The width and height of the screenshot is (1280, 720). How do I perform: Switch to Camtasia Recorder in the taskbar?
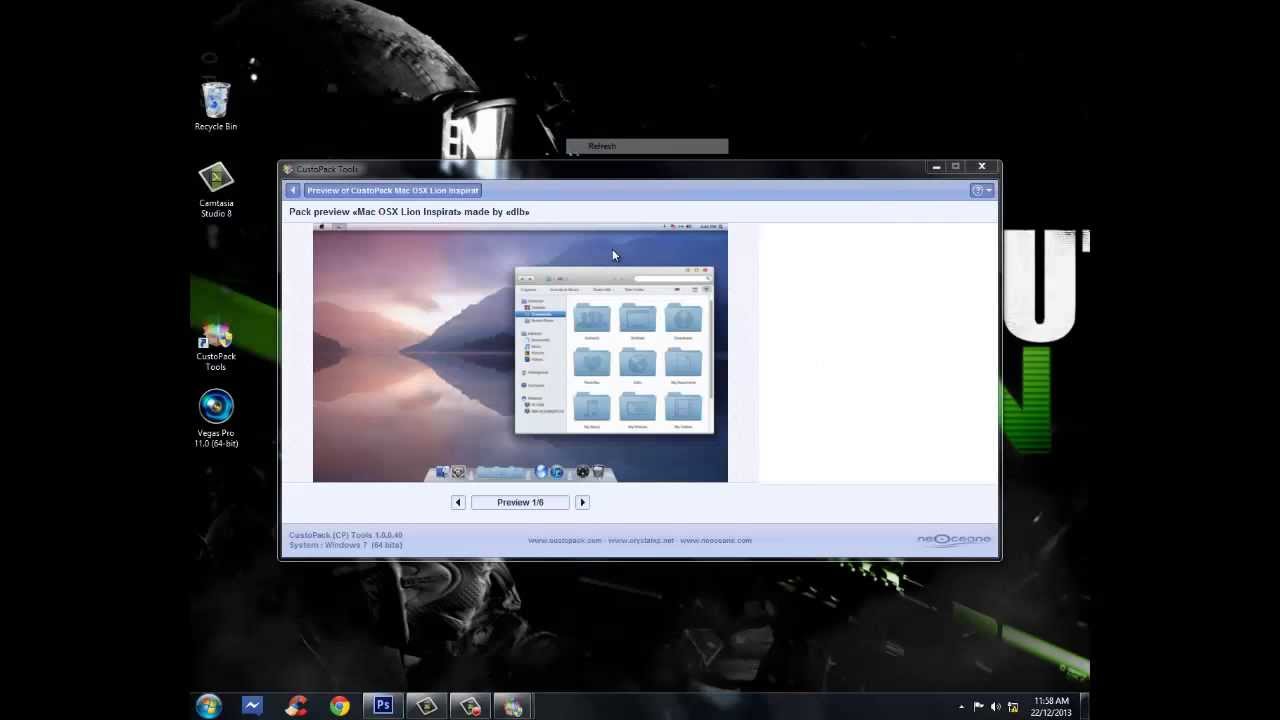(470, 706)
